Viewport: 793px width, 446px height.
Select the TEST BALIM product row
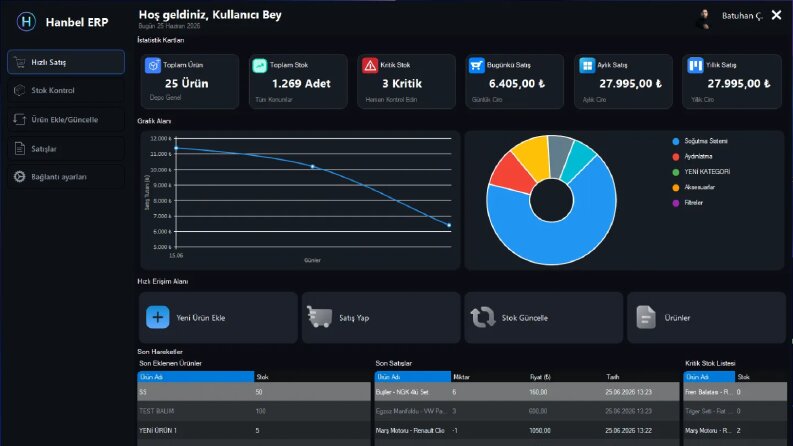[254, 411]
